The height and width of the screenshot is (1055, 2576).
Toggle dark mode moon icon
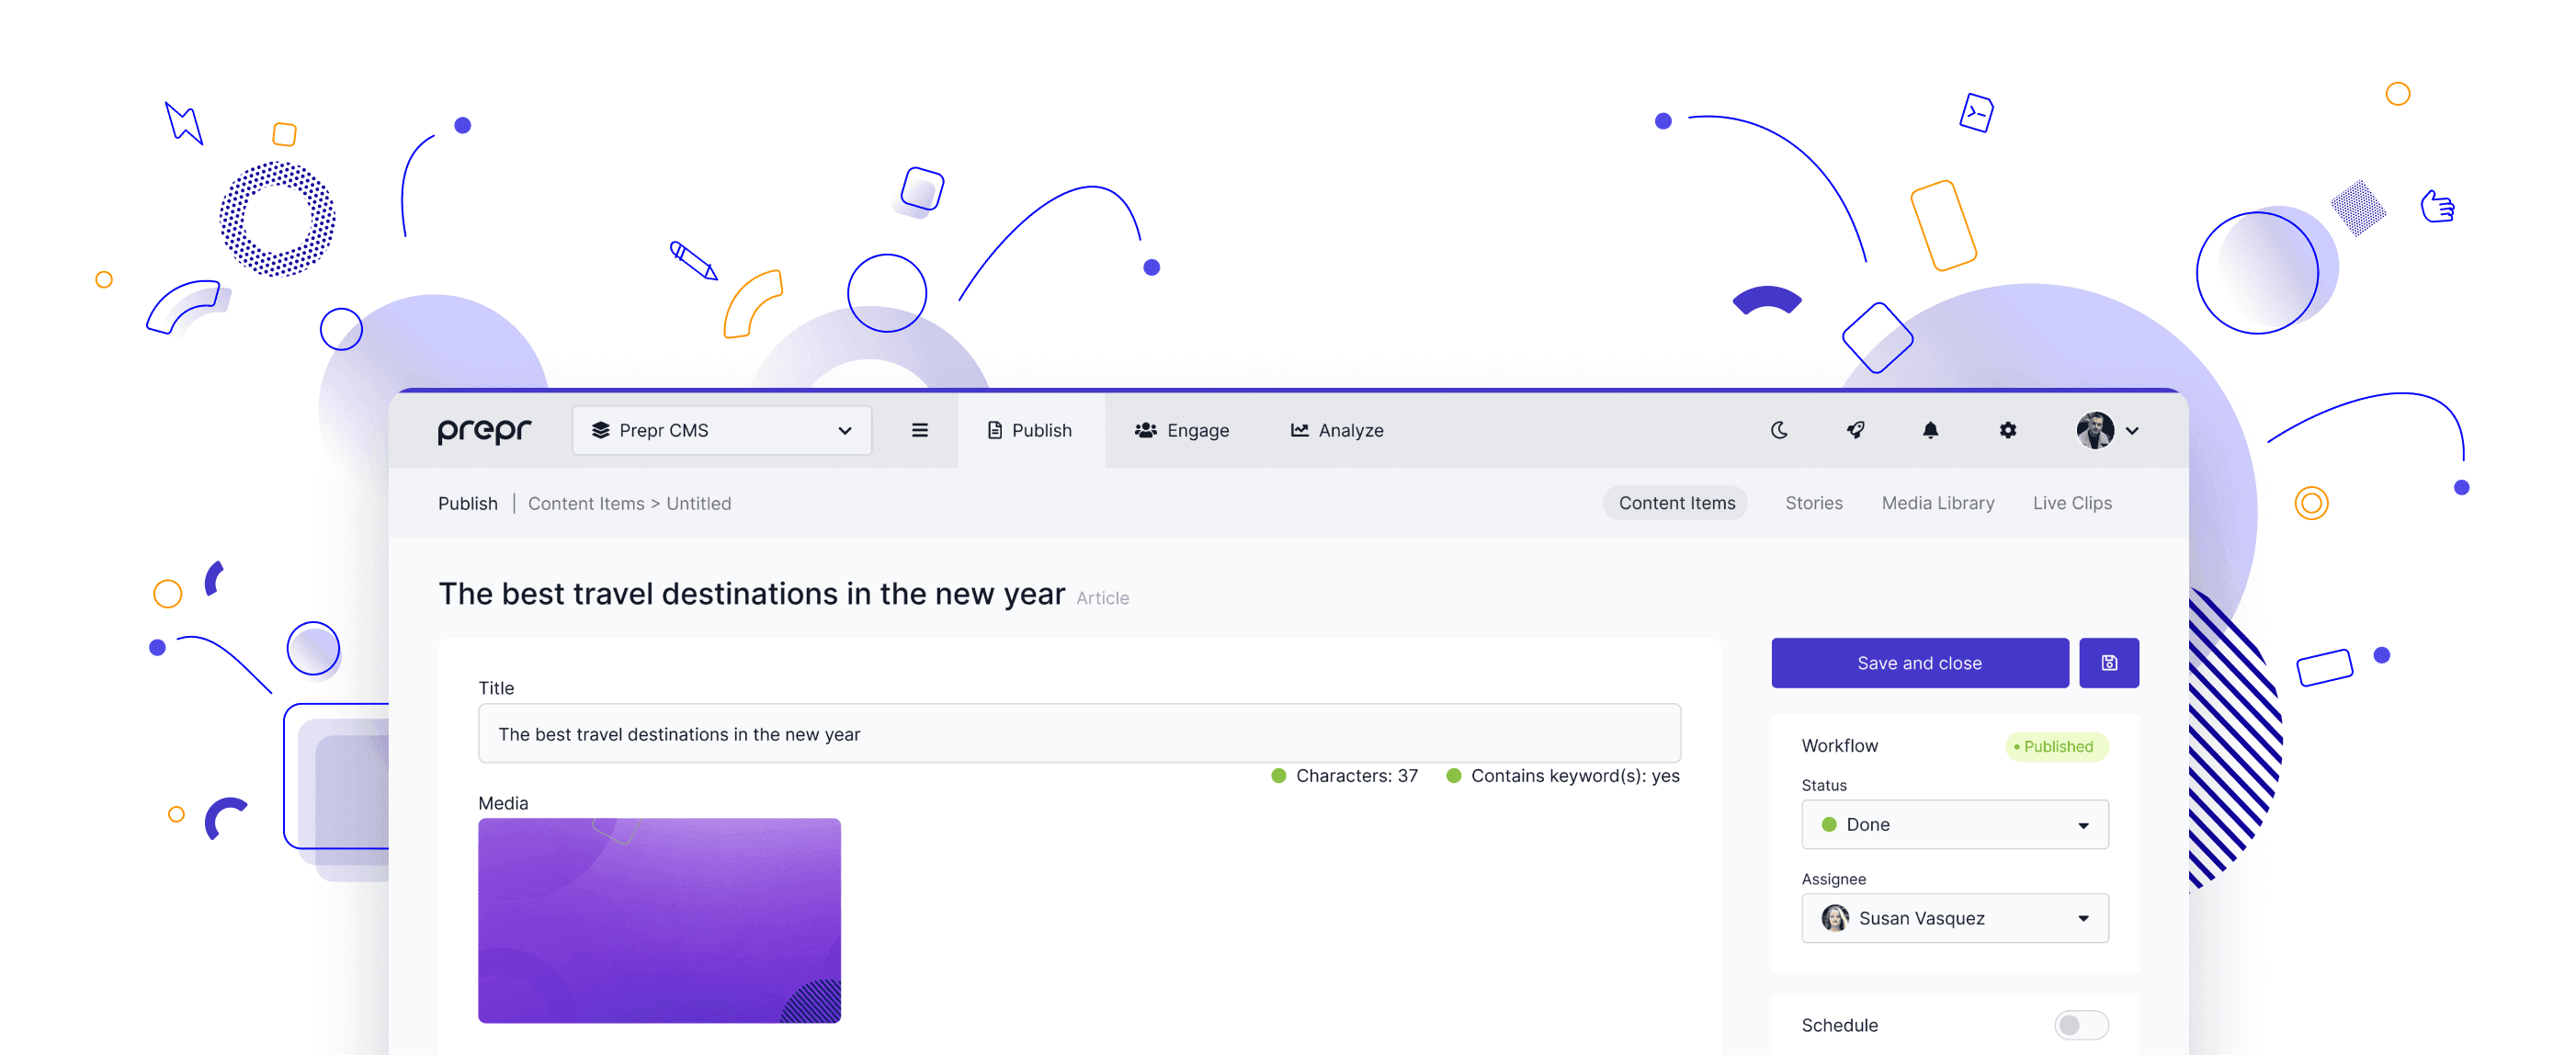pyautogui.click(x=1778, y=430)
